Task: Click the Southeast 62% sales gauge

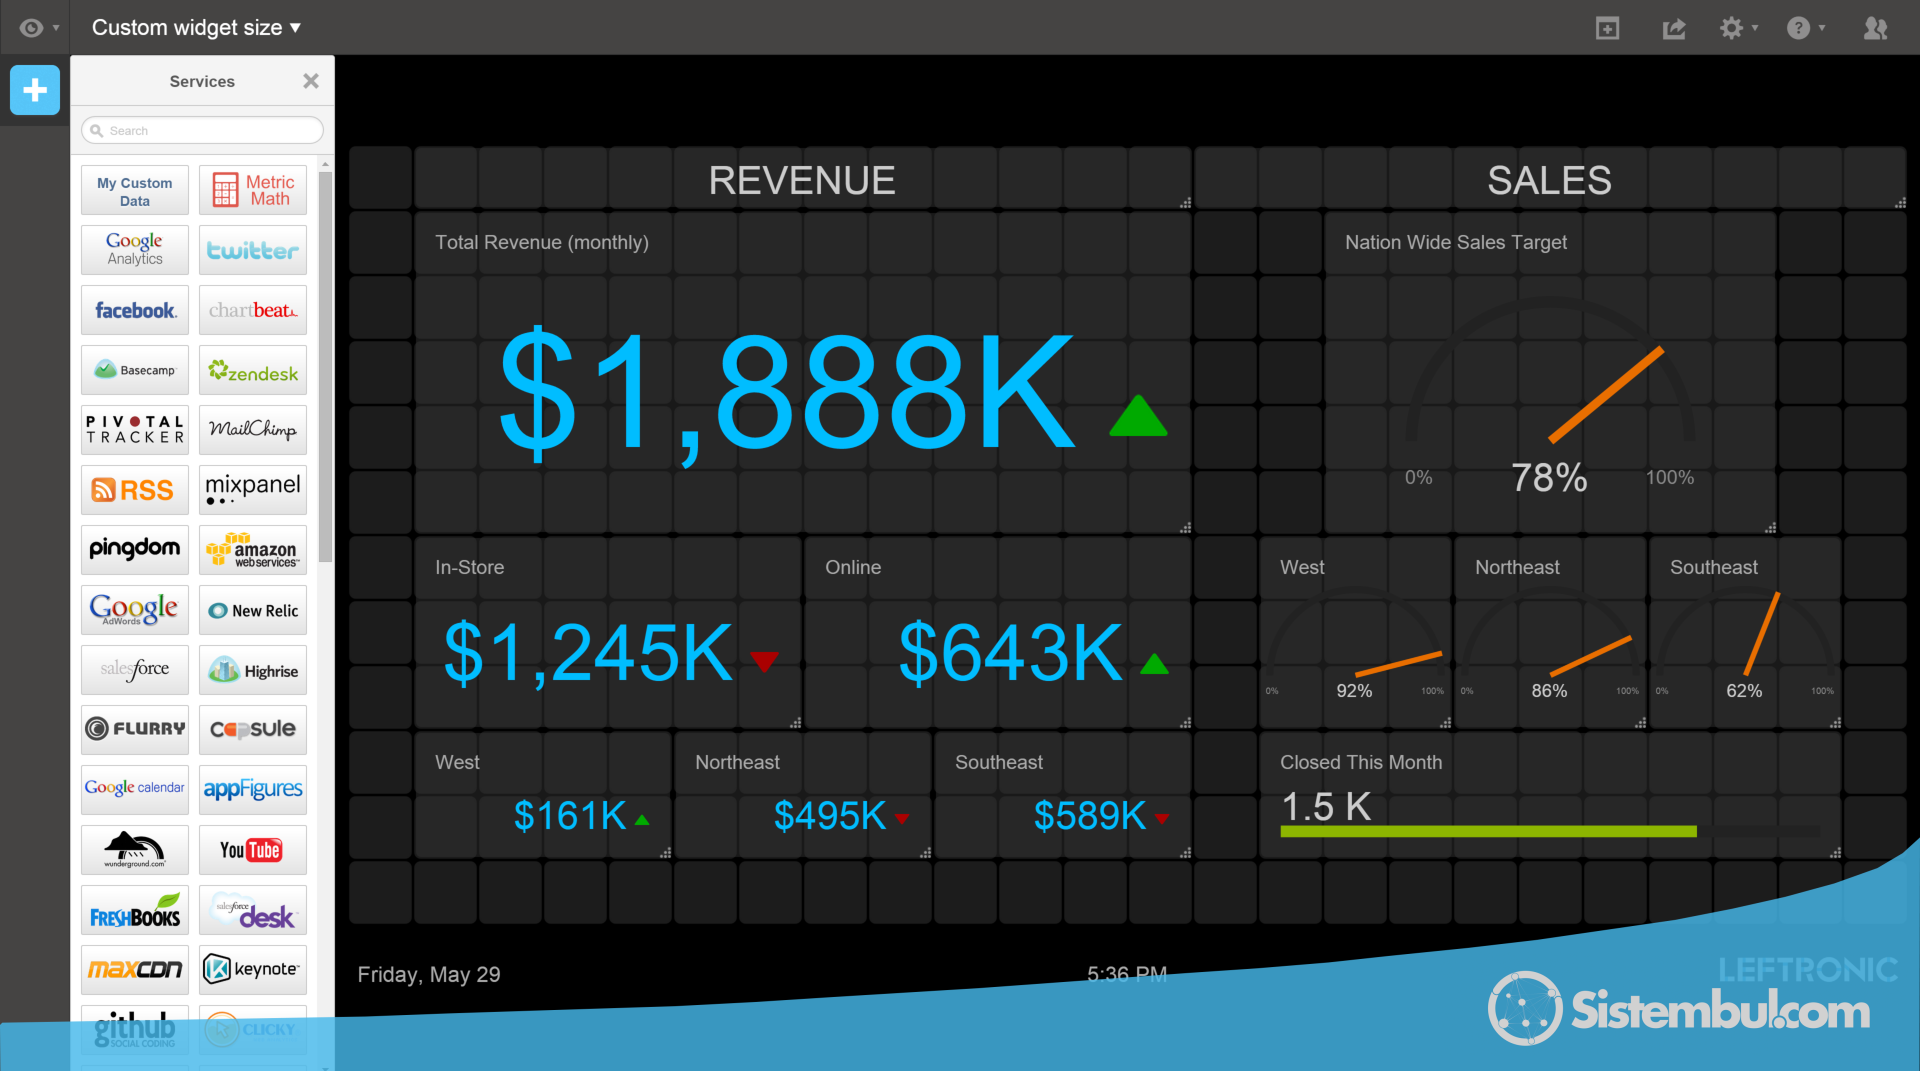Action: pyautogui.click(x=1745, y=633)
